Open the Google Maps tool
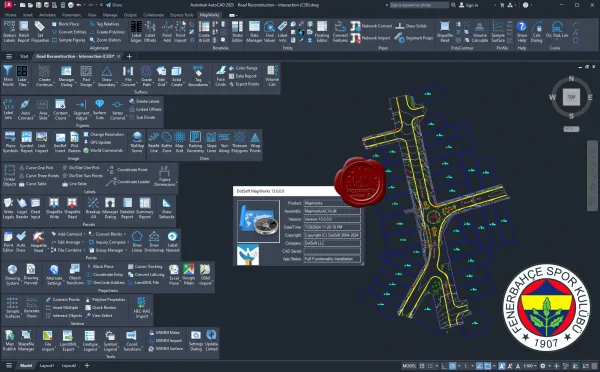This screenshot has height=372, width=600. pos(189,274)
